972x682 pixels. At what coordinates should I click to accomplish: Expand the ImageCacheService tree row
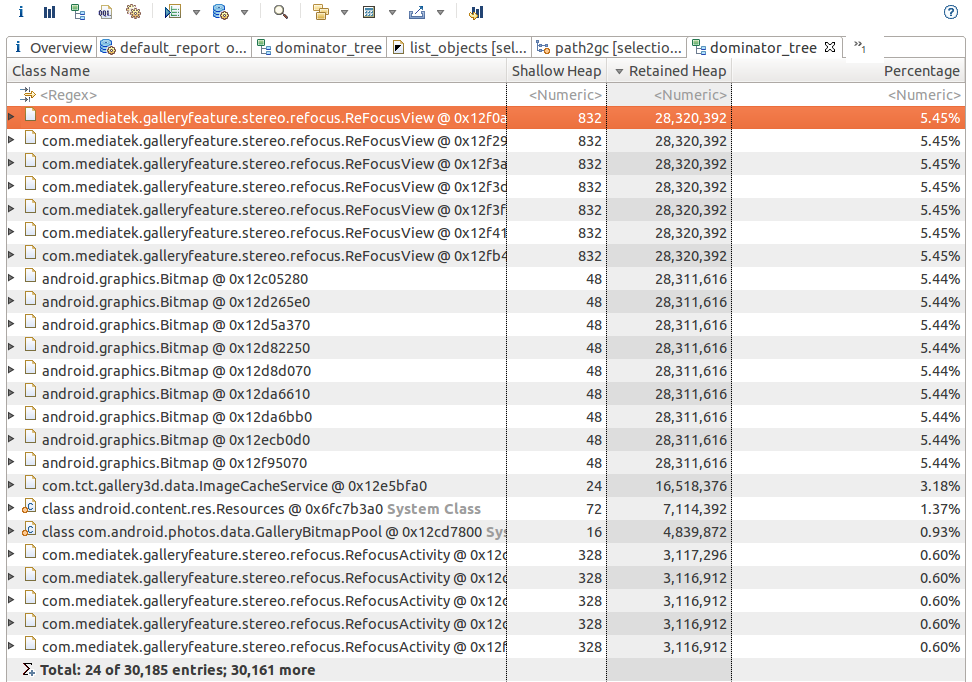(x=12, y=486)
